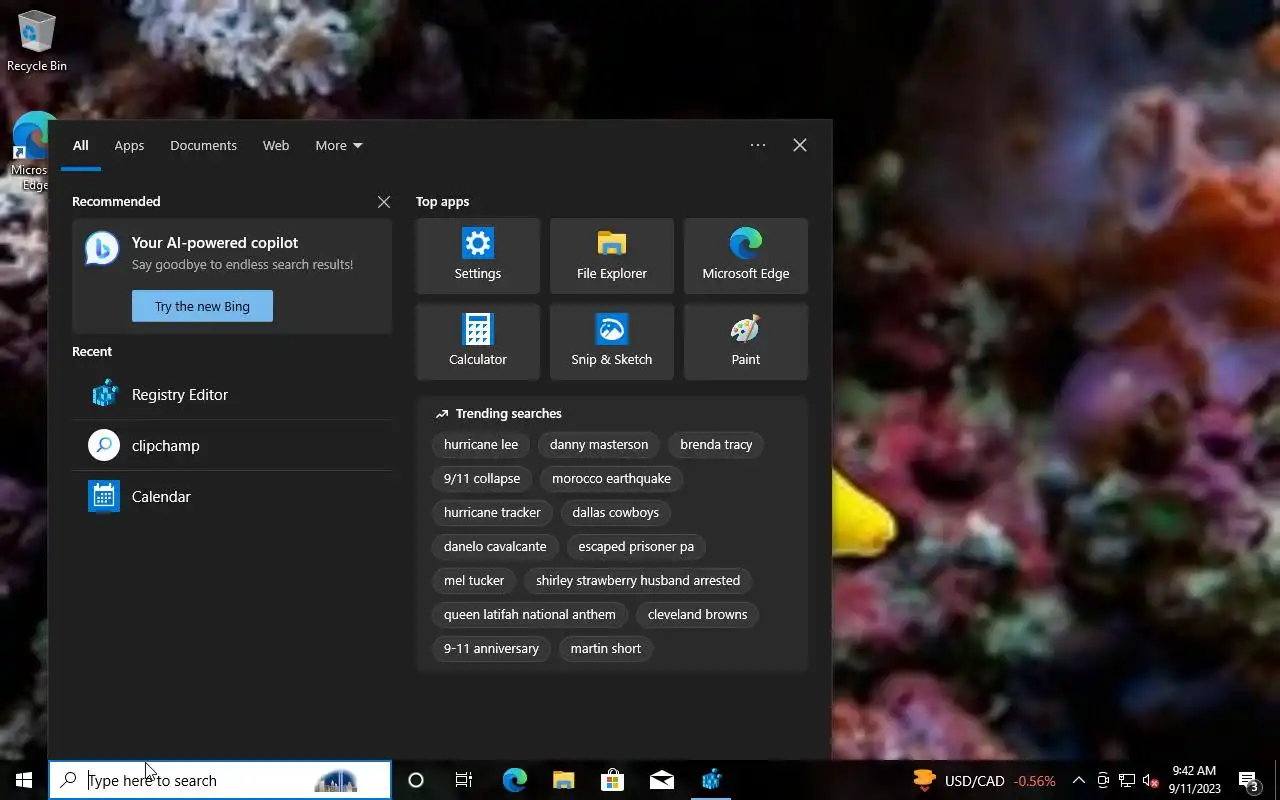Click the volume icon in system tray

[x=1151, y=780]
